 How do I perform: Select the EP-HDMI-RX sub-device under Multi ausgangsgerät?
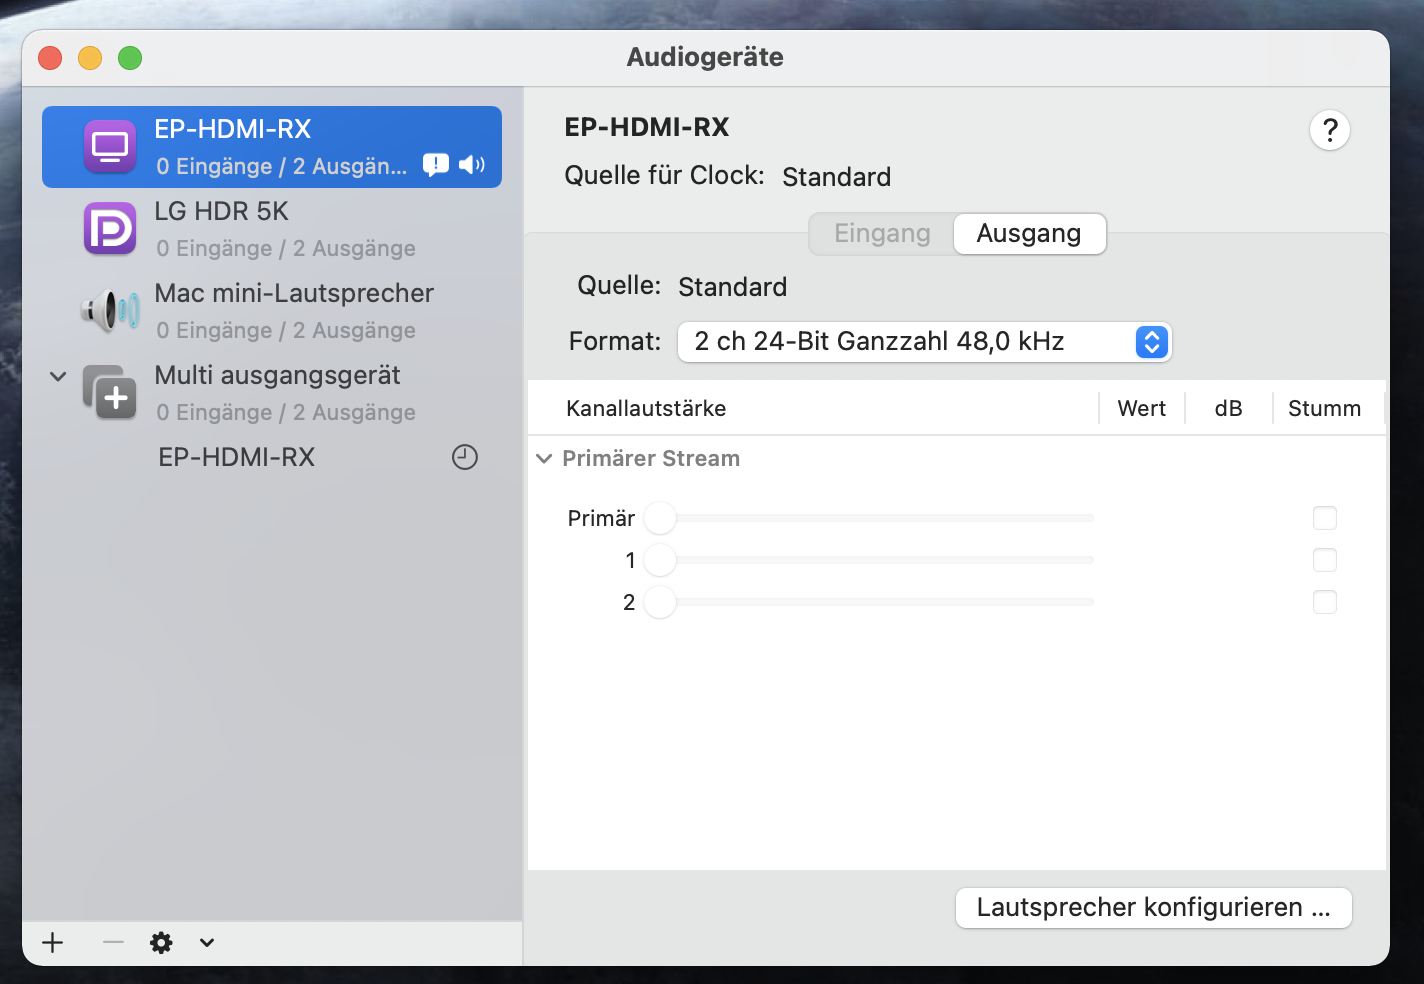pos(272,457)
